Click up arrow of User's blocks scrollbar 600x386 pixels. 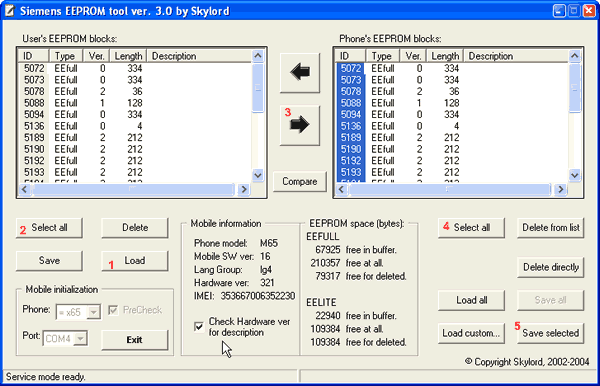coord(258,56)
